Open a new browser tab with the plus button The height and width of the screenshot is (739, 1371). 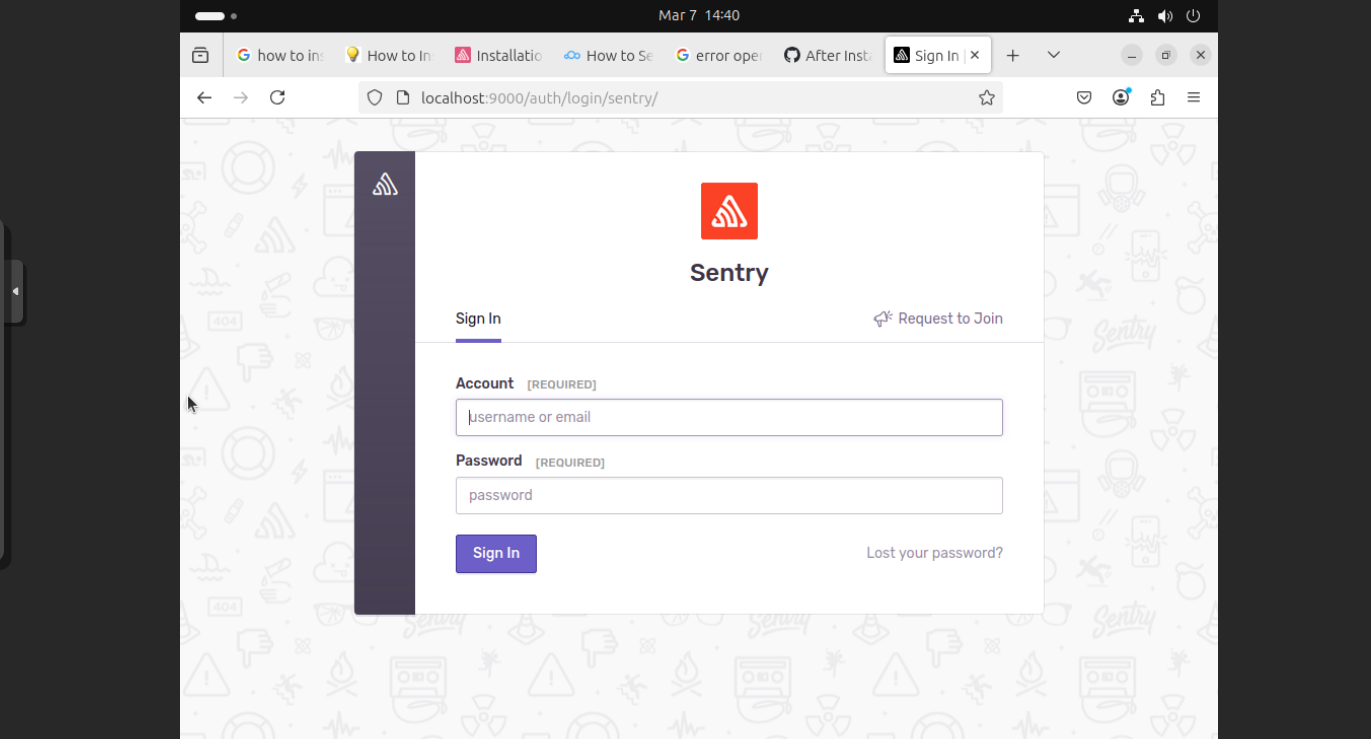(1013, 55)
